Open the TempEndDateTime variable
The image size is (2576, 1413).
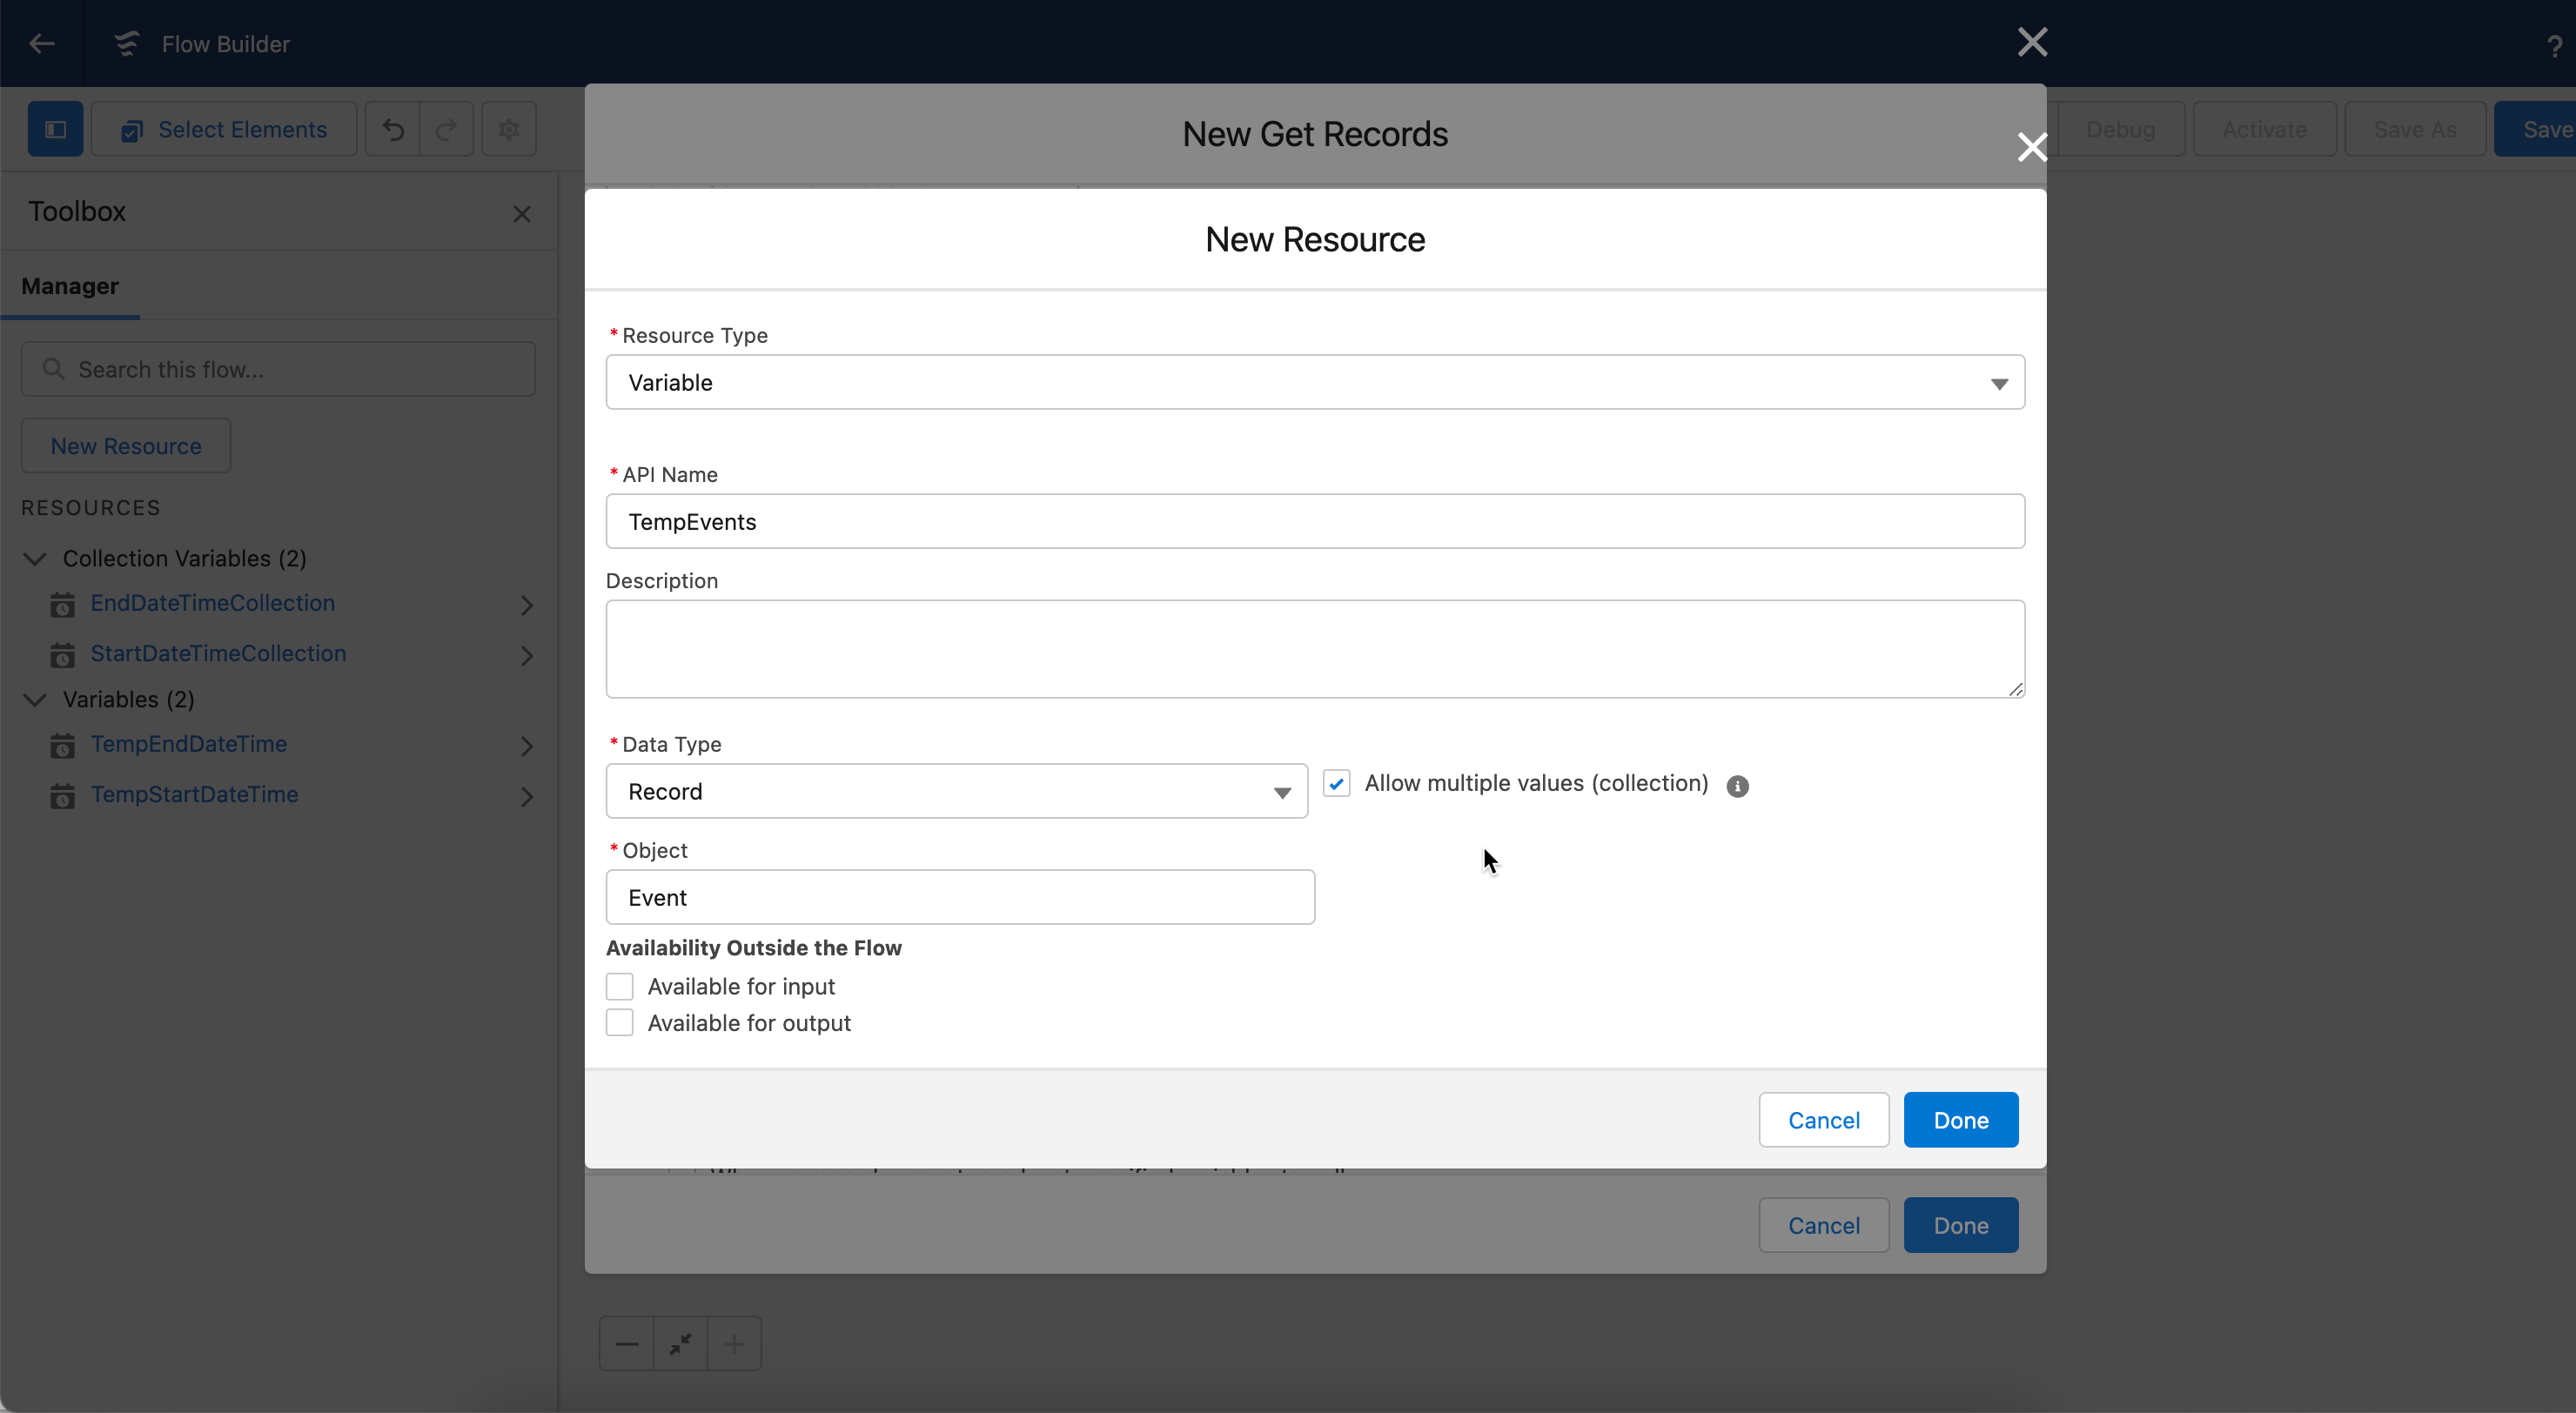189,744
